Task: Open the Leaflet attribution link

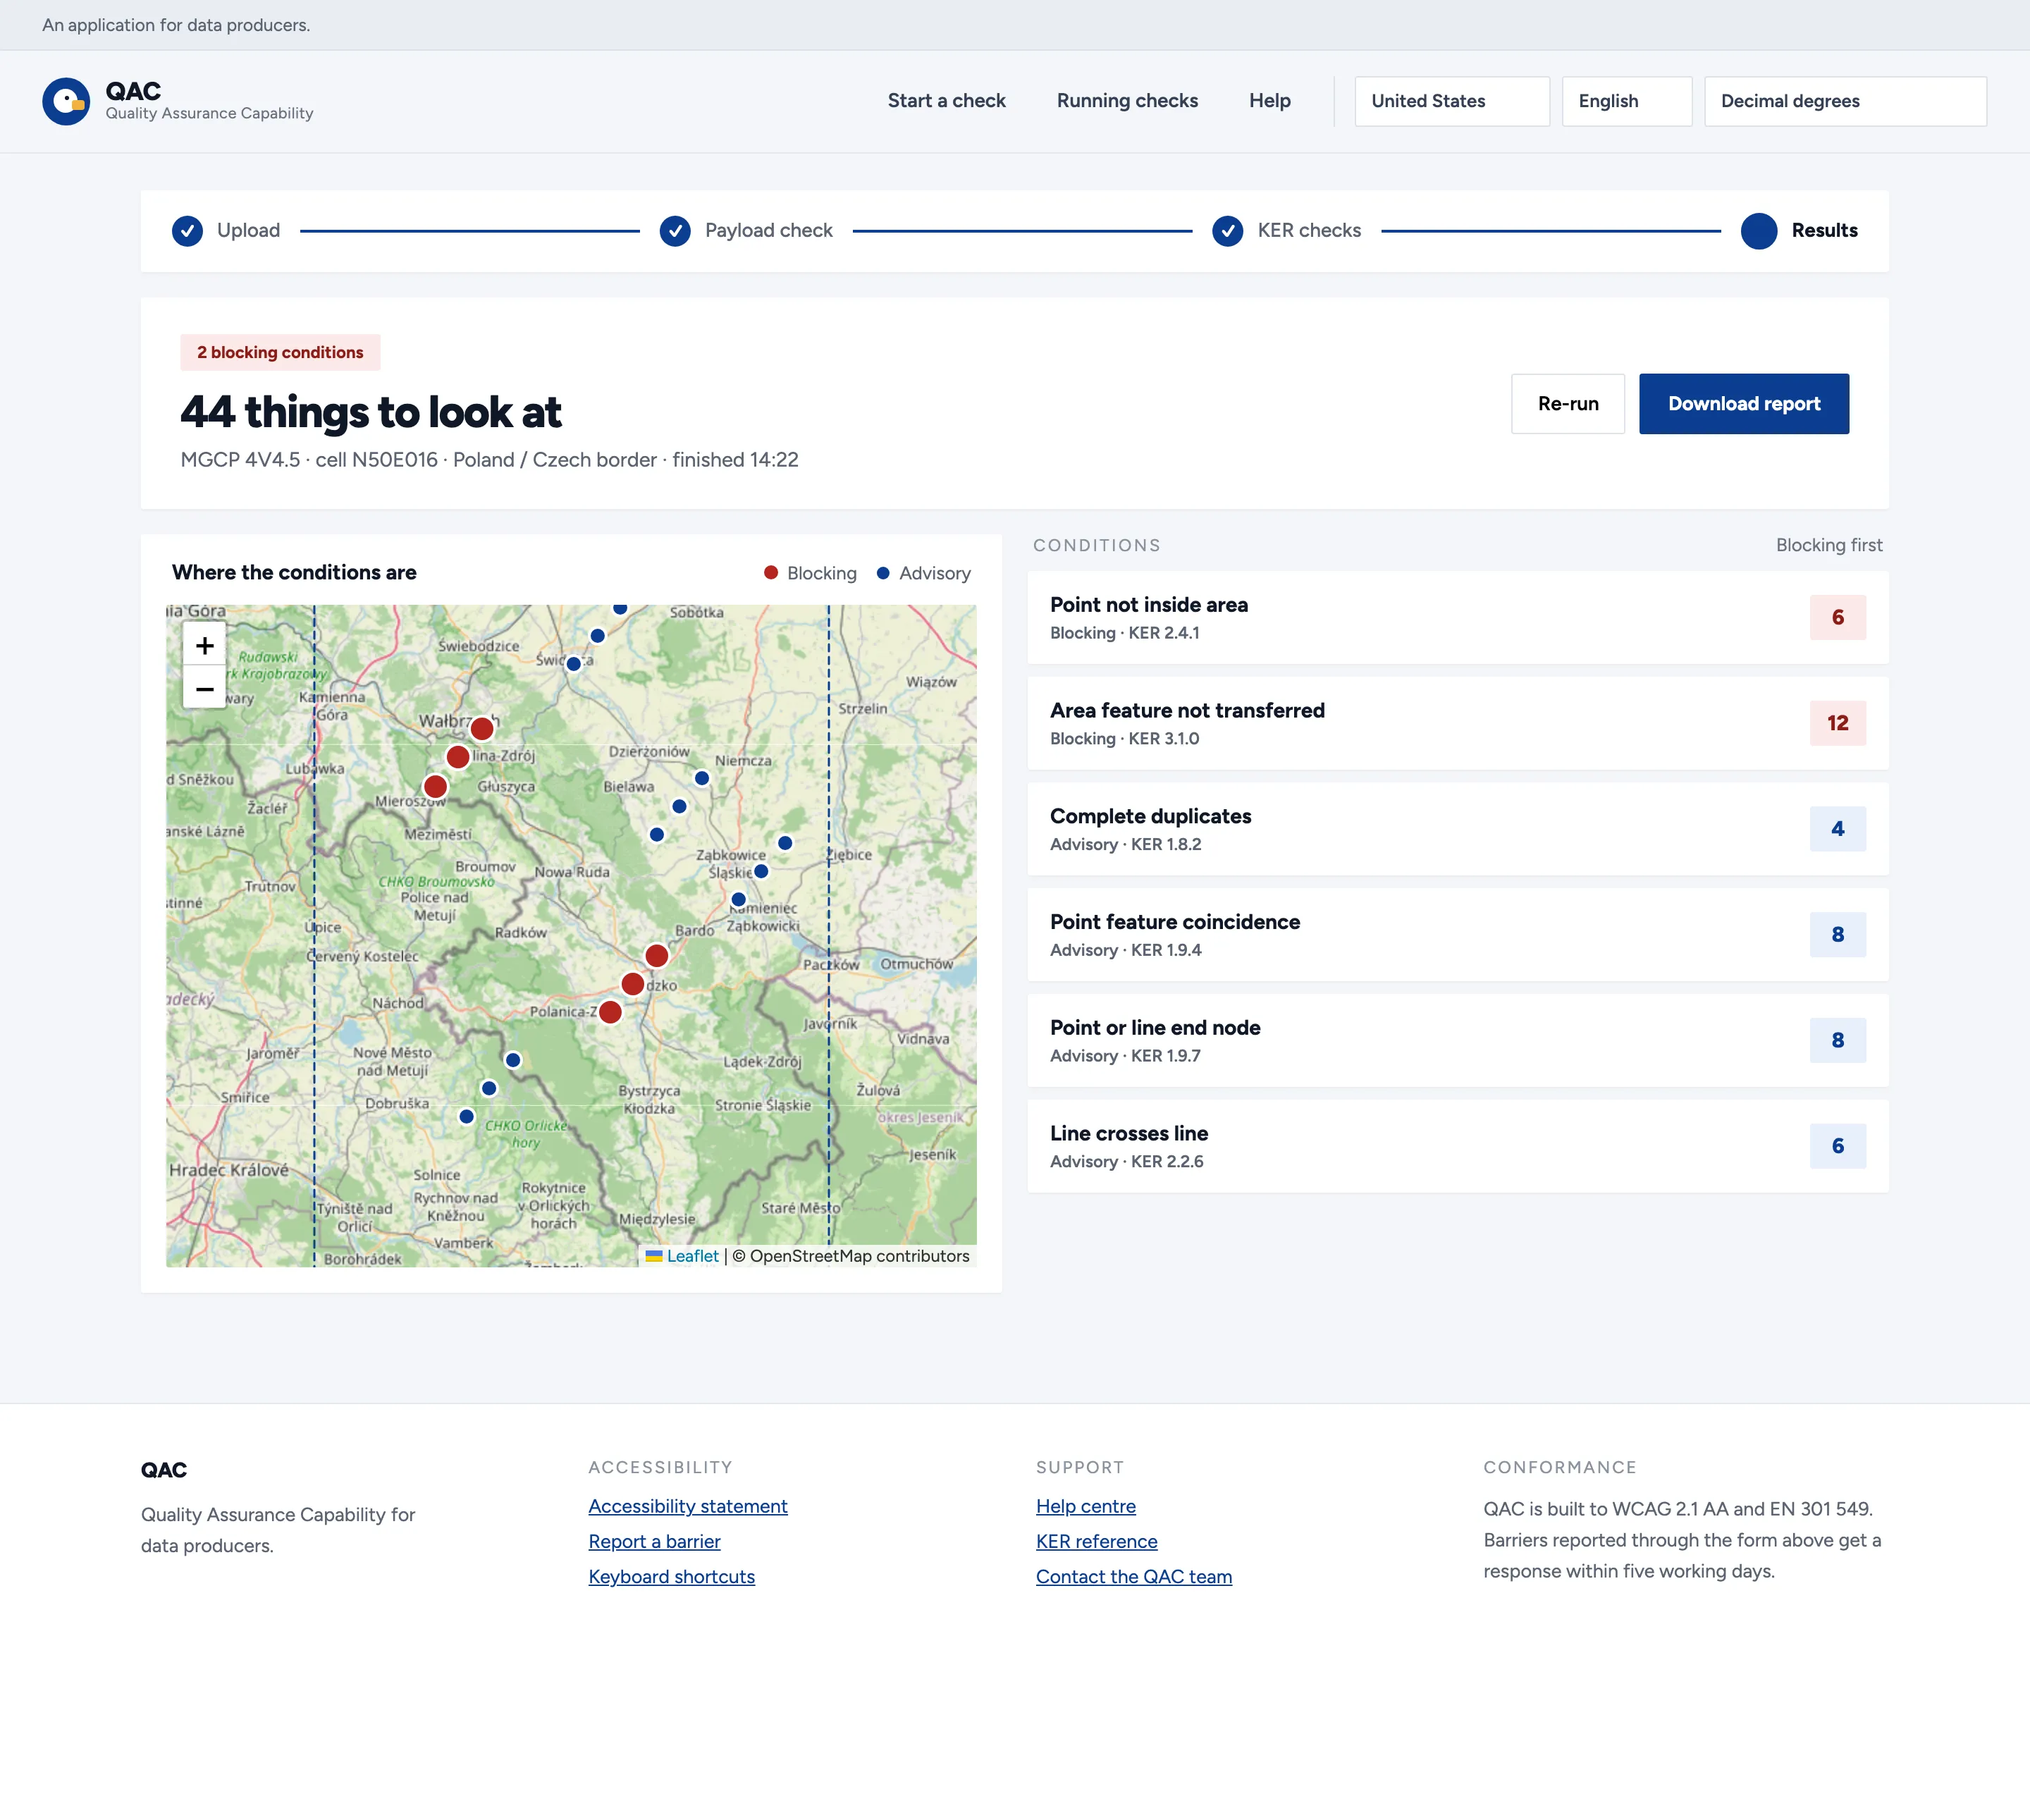Action: coord(692,1256)
